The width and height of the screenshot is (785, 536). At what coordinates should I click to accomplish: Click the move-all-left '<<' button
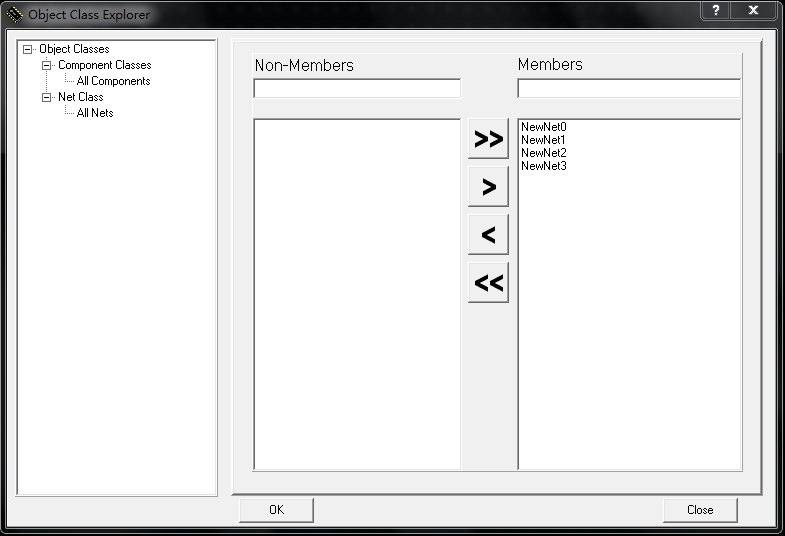pos(488,283)
